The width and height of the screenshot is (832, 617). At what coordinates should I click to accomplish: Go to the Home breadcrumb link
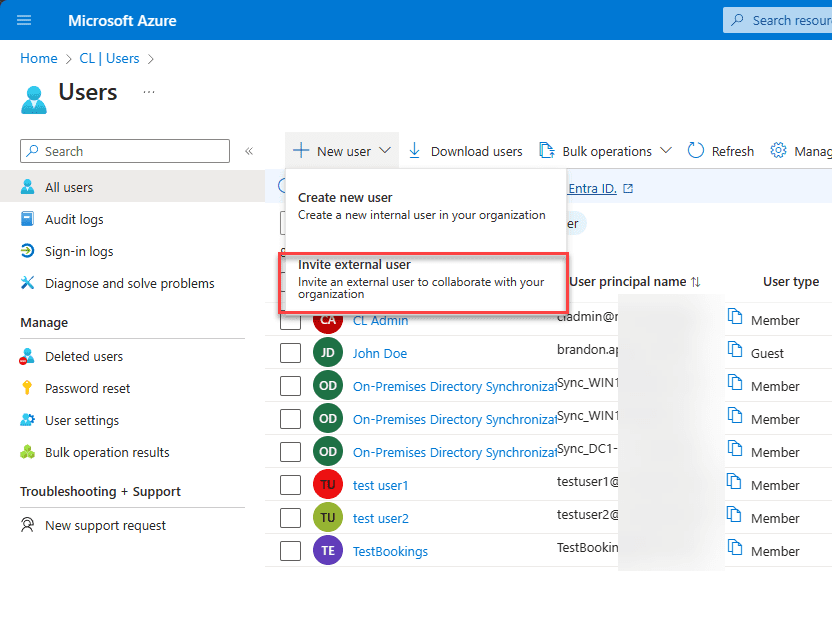(x=39, y=58)
